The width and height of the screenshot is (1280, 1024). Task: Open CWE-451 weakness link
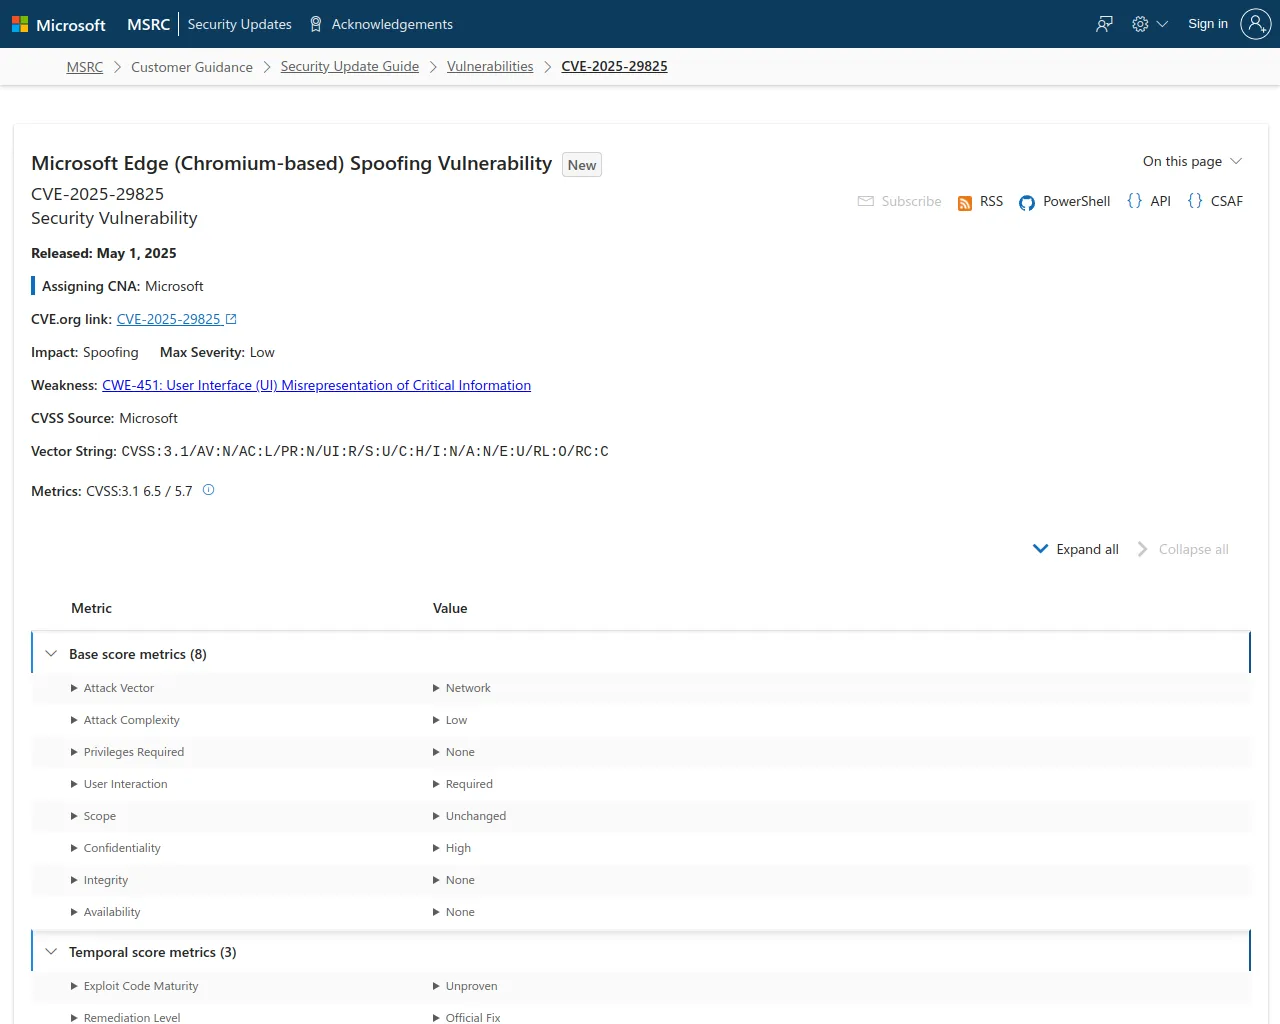point(316,385)
